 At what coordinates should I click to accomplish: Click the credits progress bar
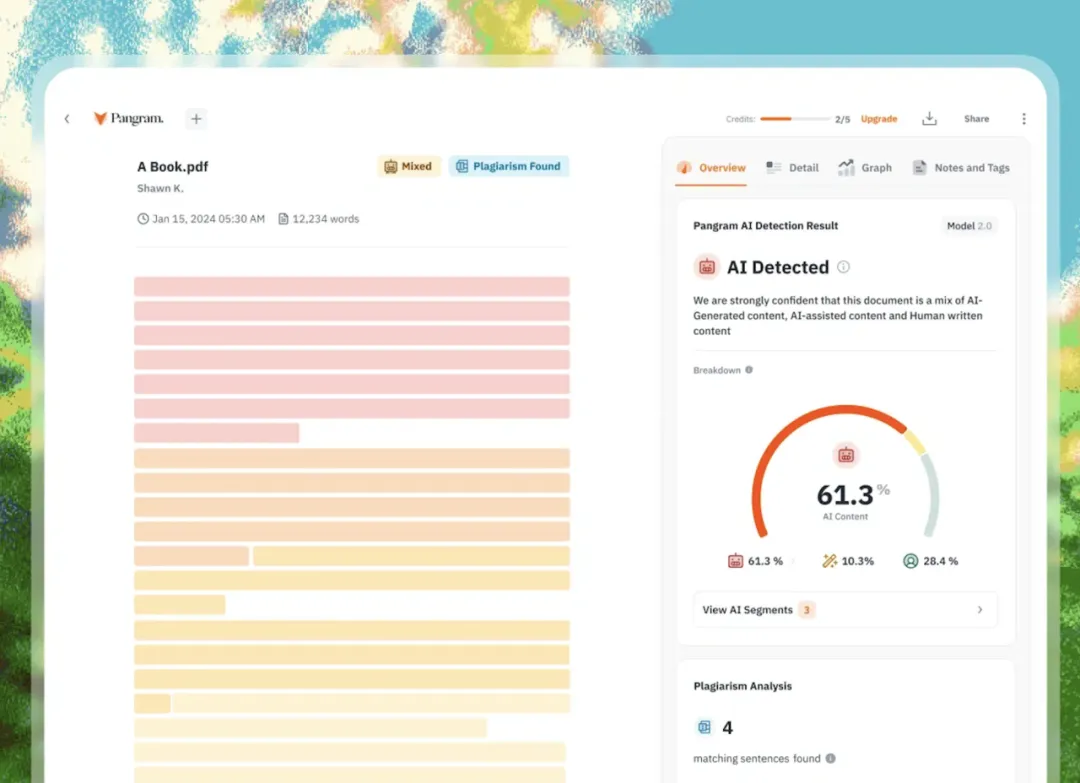pos(795,118)
